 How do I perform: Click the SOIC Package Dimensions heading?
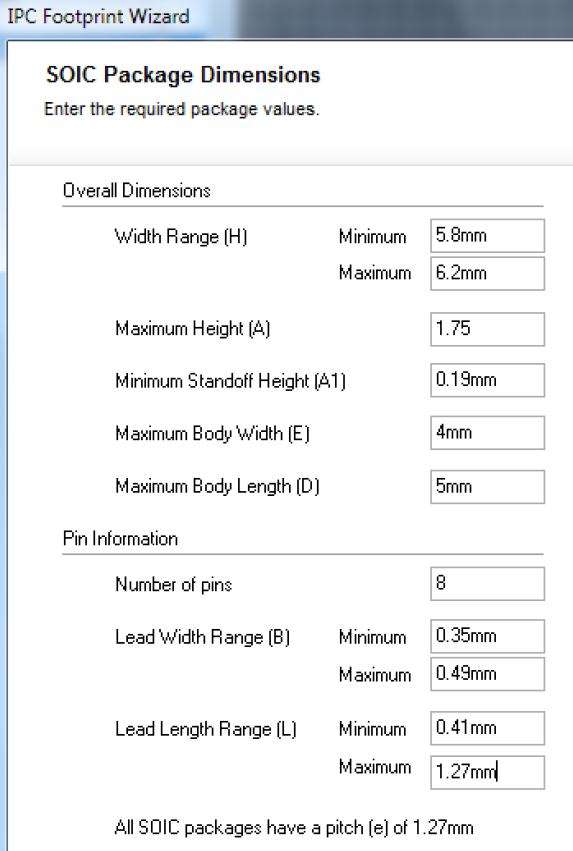pos(183,75)
